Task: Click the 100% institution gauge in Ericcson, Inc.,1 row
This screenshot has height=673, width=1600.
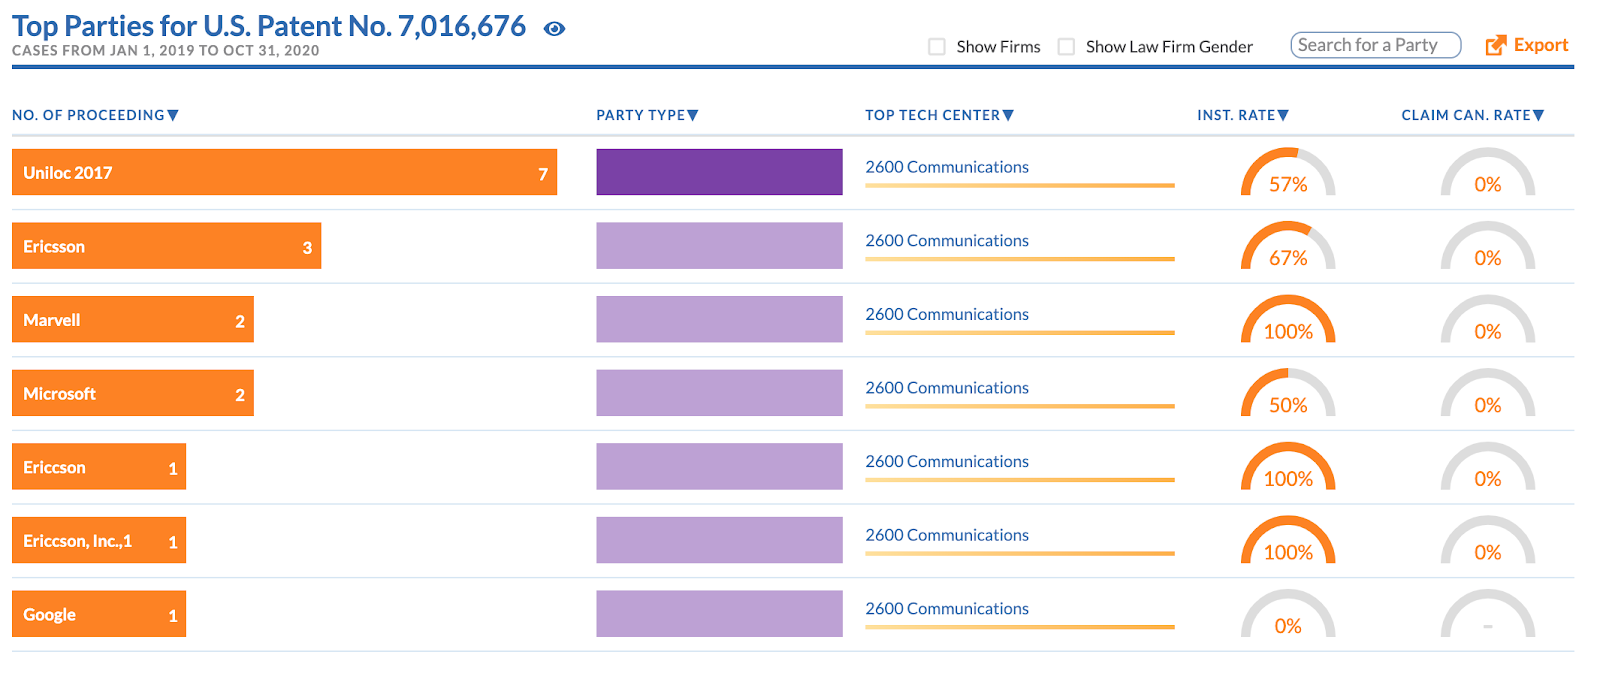Action: [1288, 541]
